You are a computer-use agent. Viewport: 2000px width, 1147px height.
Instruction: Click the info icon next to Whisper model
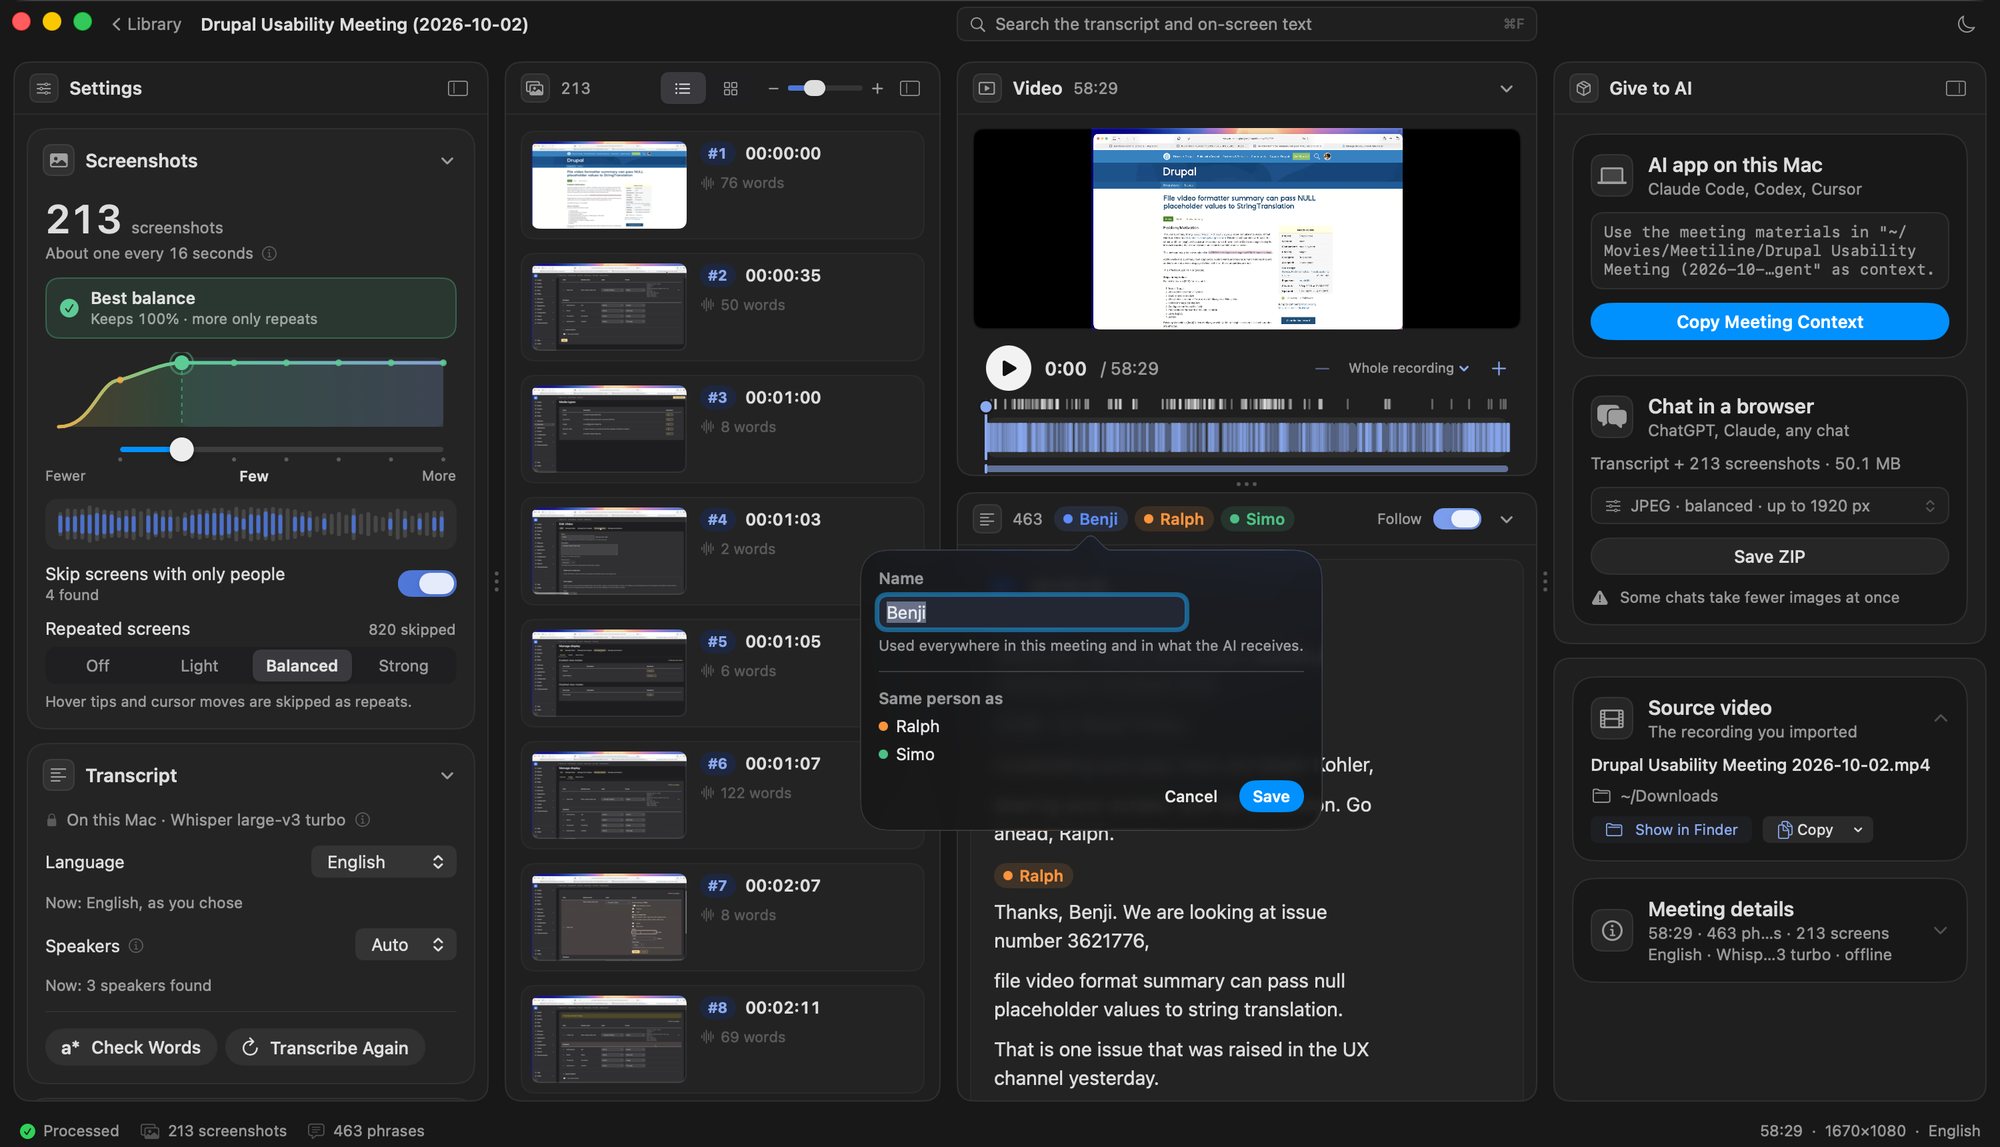click(363, 819)
